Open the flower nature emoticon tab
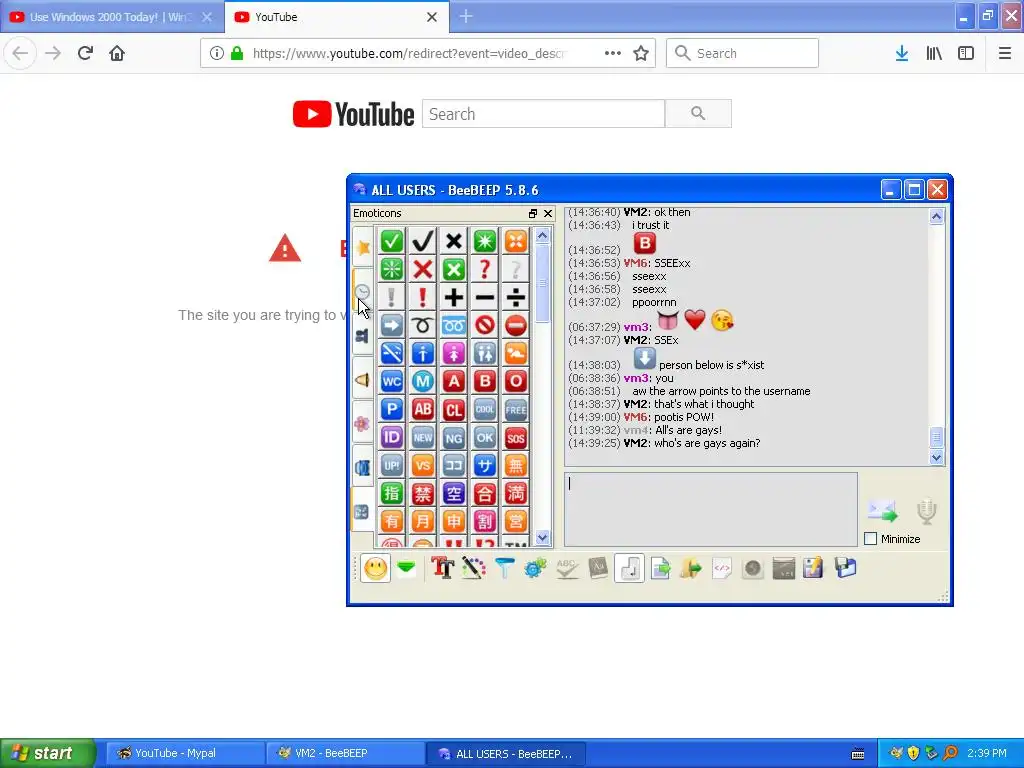The height and width of the screenshot is (768, 1024). tap(363, 424)
